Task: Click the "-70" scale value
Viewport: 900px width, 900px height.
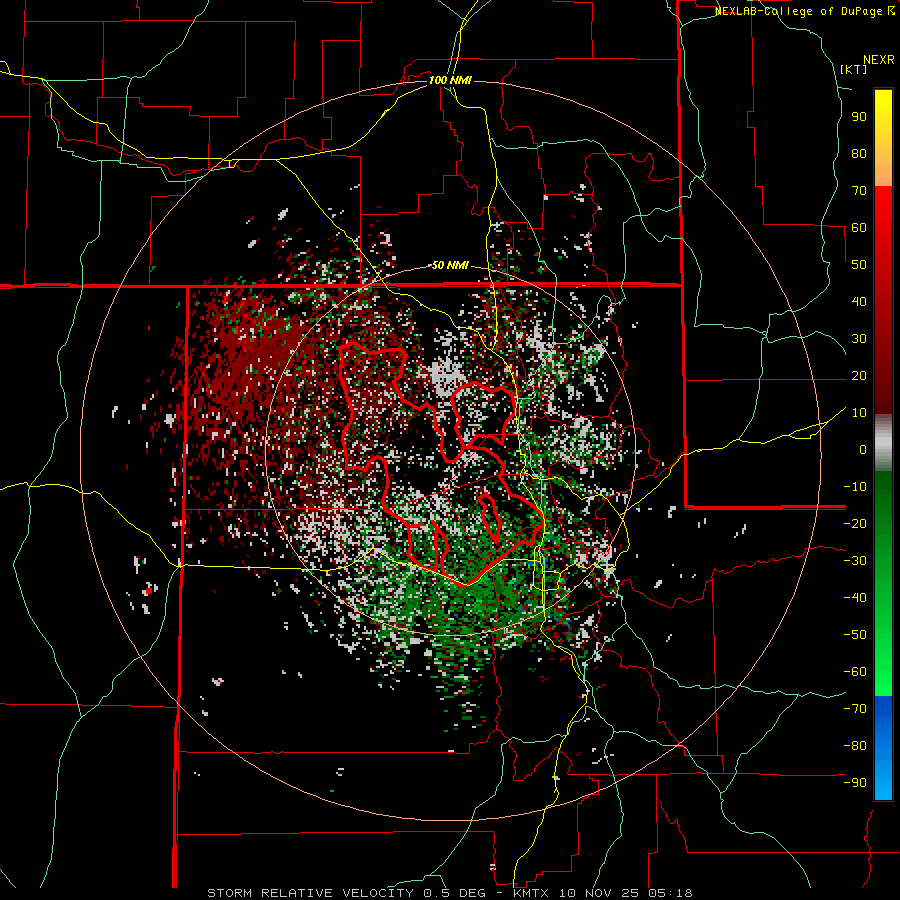Action: (855, 709)
